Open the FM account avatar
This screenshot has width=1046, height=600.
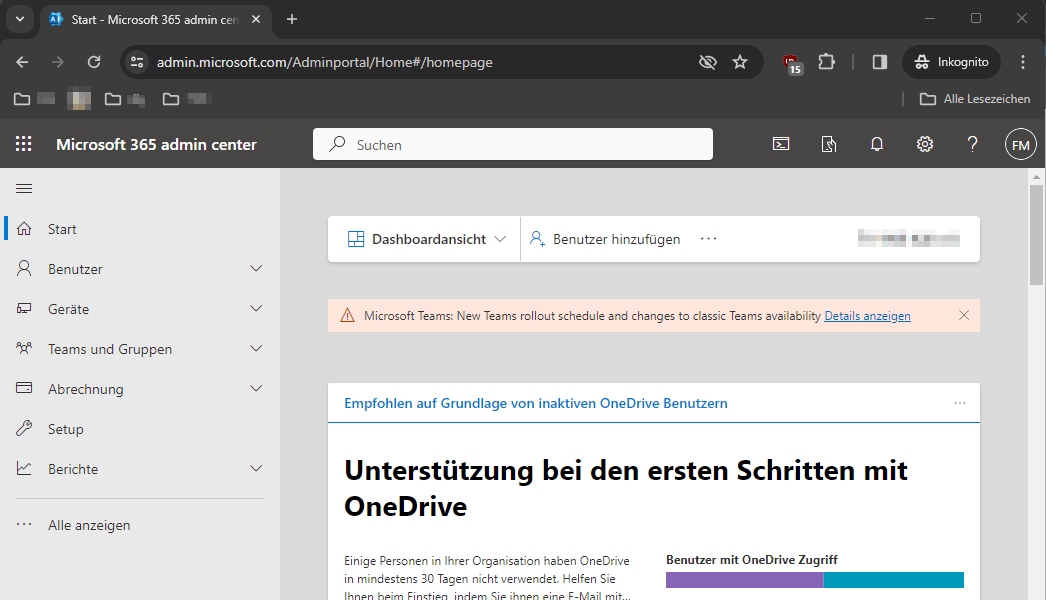pyautogui.click(x=1021, y=145)
